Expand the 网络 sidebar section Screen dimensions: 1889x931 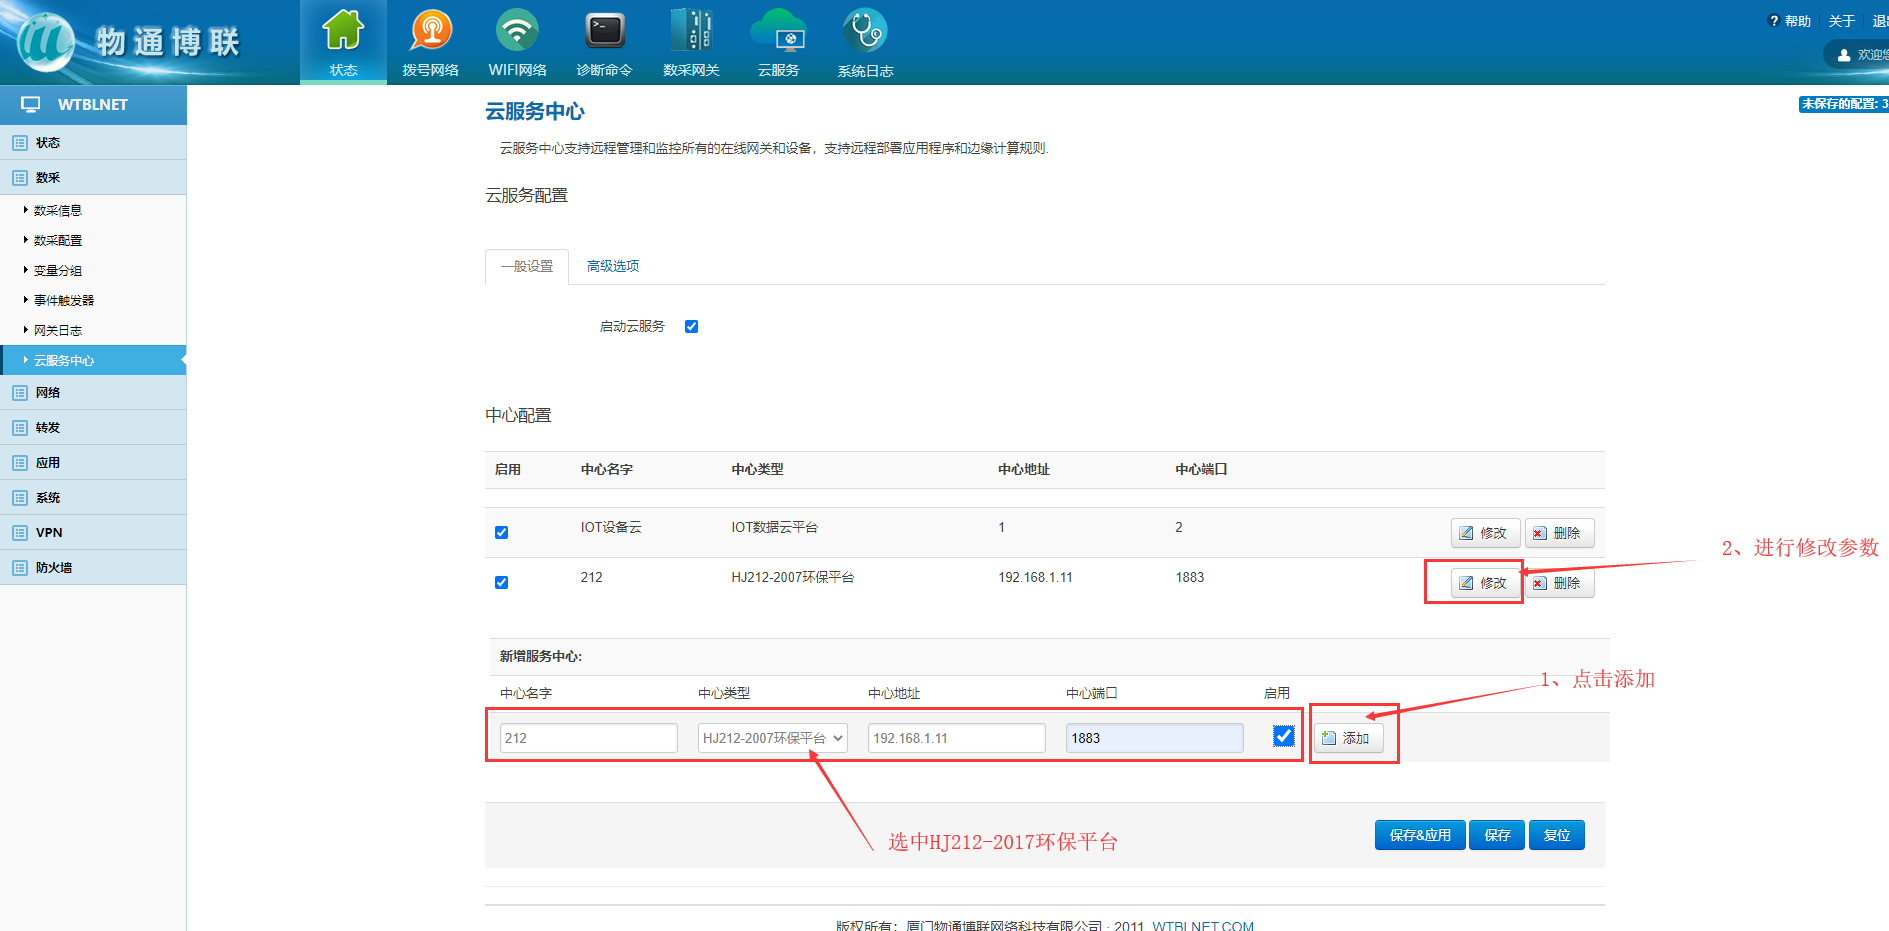[48, 393]
